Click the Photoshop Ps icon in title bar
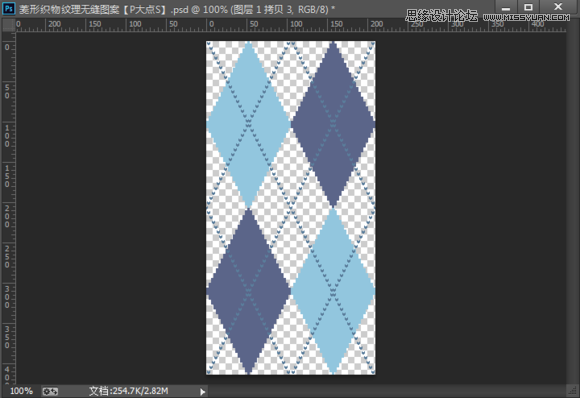Screen dimensions: 580x398 click(9, 8)
